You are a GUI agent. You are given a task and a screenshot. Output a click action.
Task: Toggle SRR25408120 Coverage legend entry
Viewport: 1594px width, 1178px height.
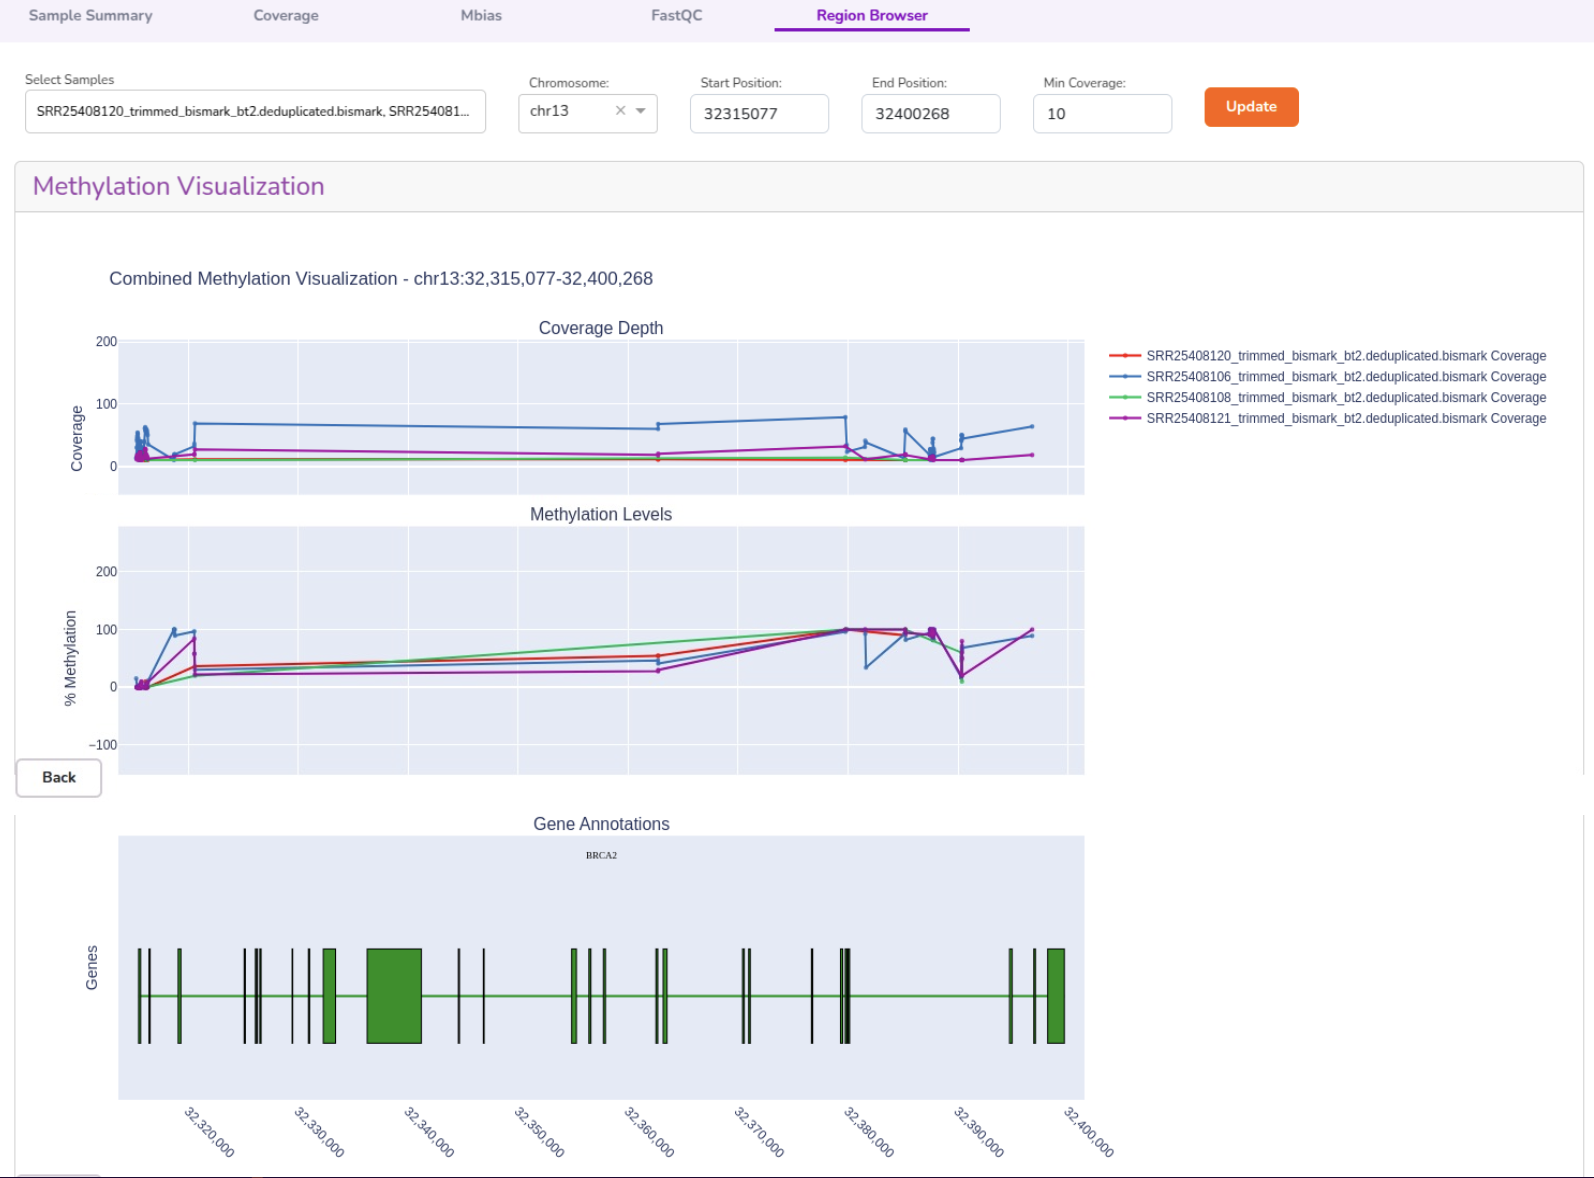click(x=1328, y=356)
